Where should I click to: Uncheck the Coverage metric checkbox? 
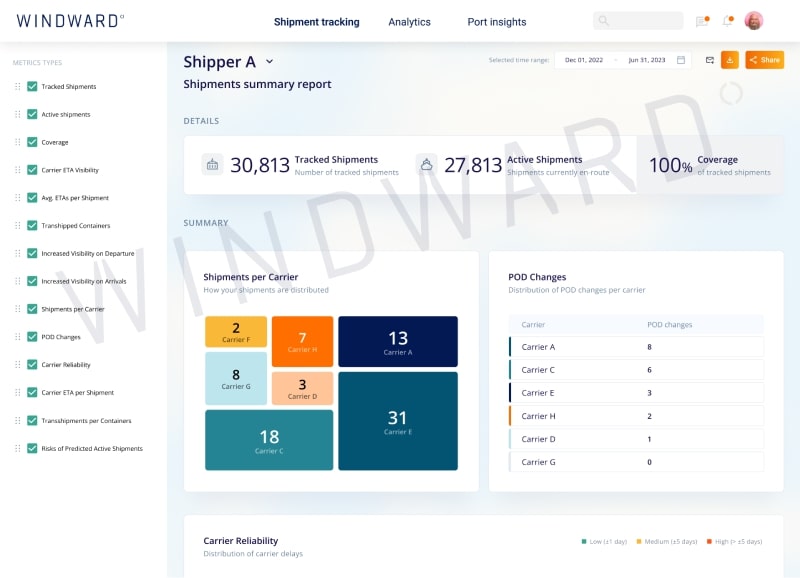(32, 142)
